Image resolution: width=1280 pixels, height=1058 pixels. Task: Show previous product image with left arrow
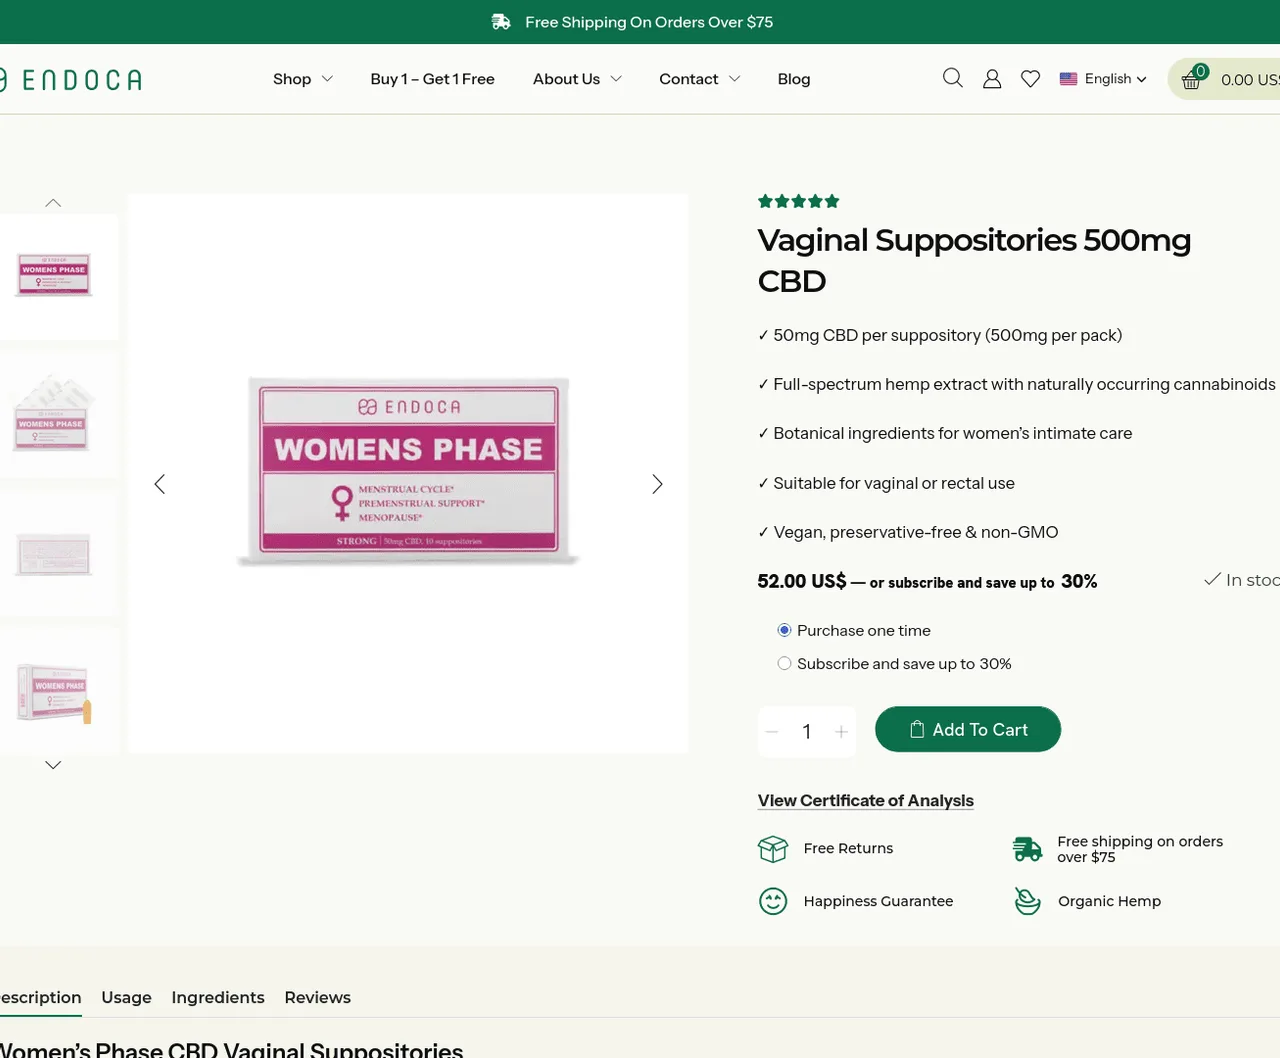pyautogui.click(x=159, y=484)
